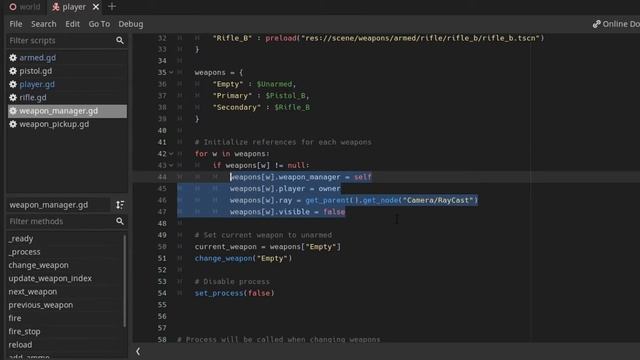The image size is (640, 360).
Task: Fold the for loop at line 42
Action: pos(171,154)
